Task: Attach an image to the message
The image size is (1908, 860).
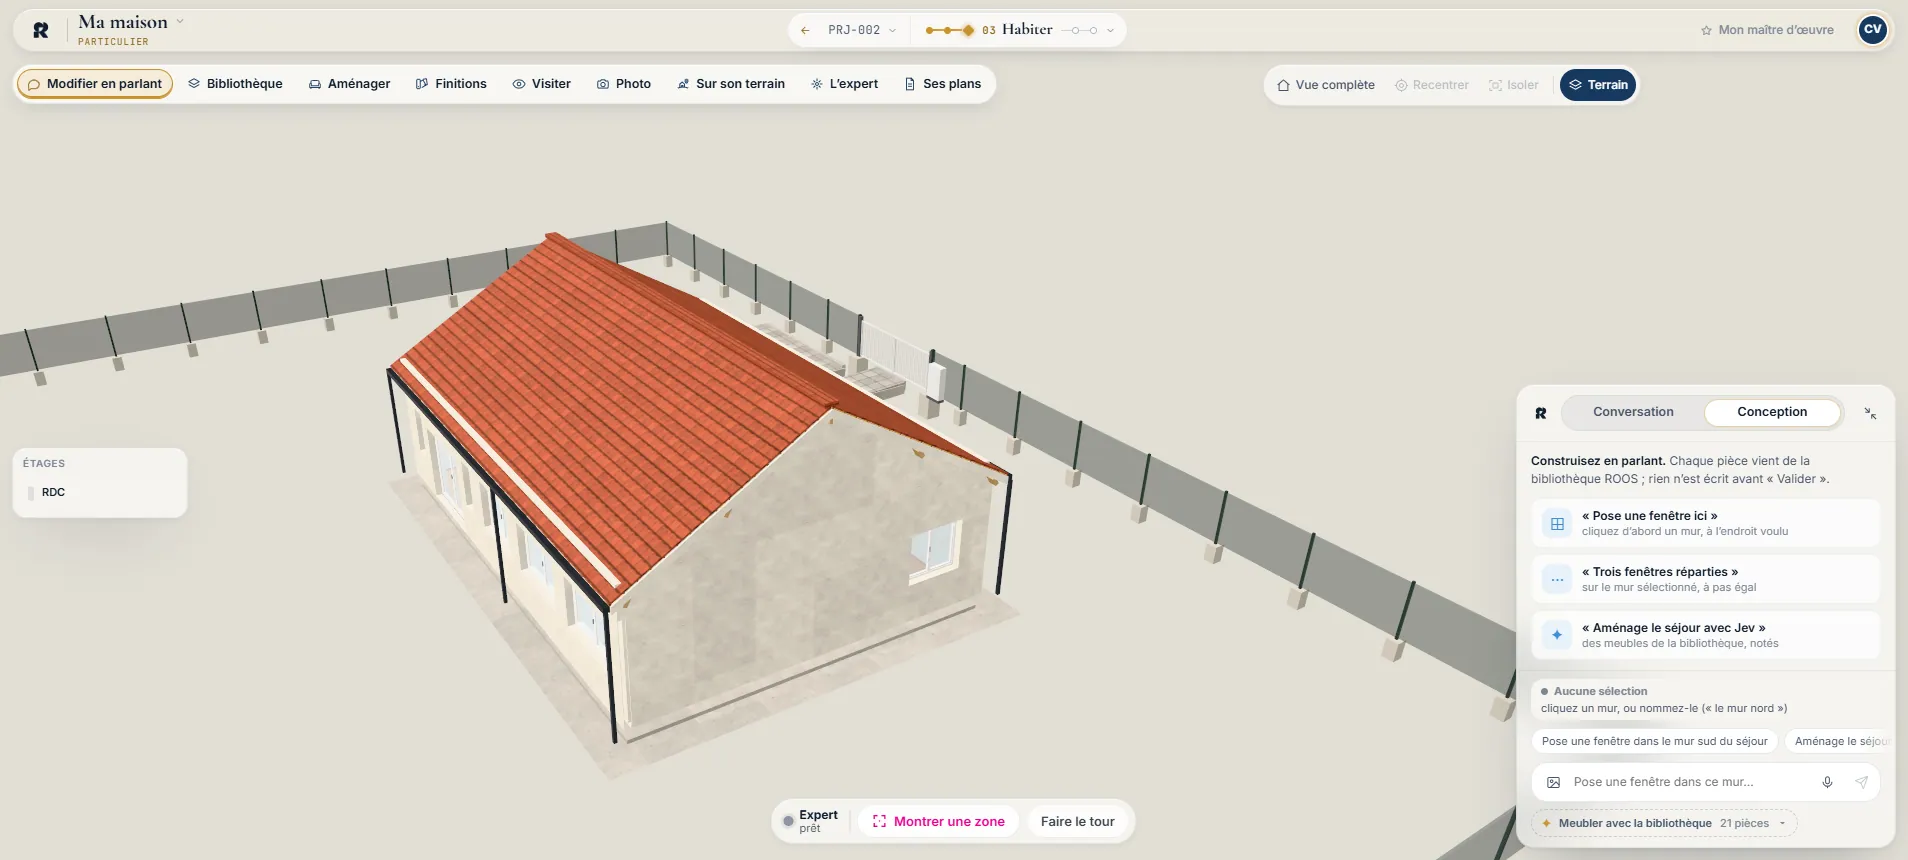Action: (x=1553, y=782)
